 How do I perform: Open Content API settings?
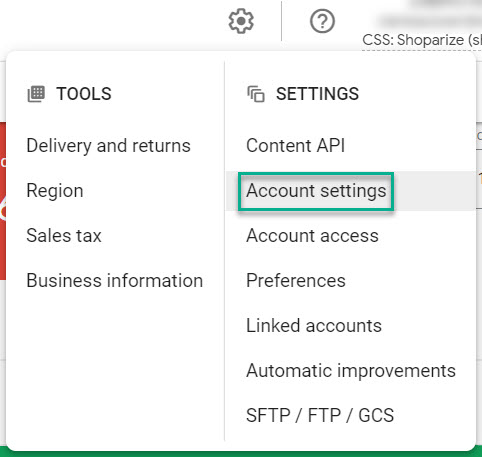click(x=296, y=146)
